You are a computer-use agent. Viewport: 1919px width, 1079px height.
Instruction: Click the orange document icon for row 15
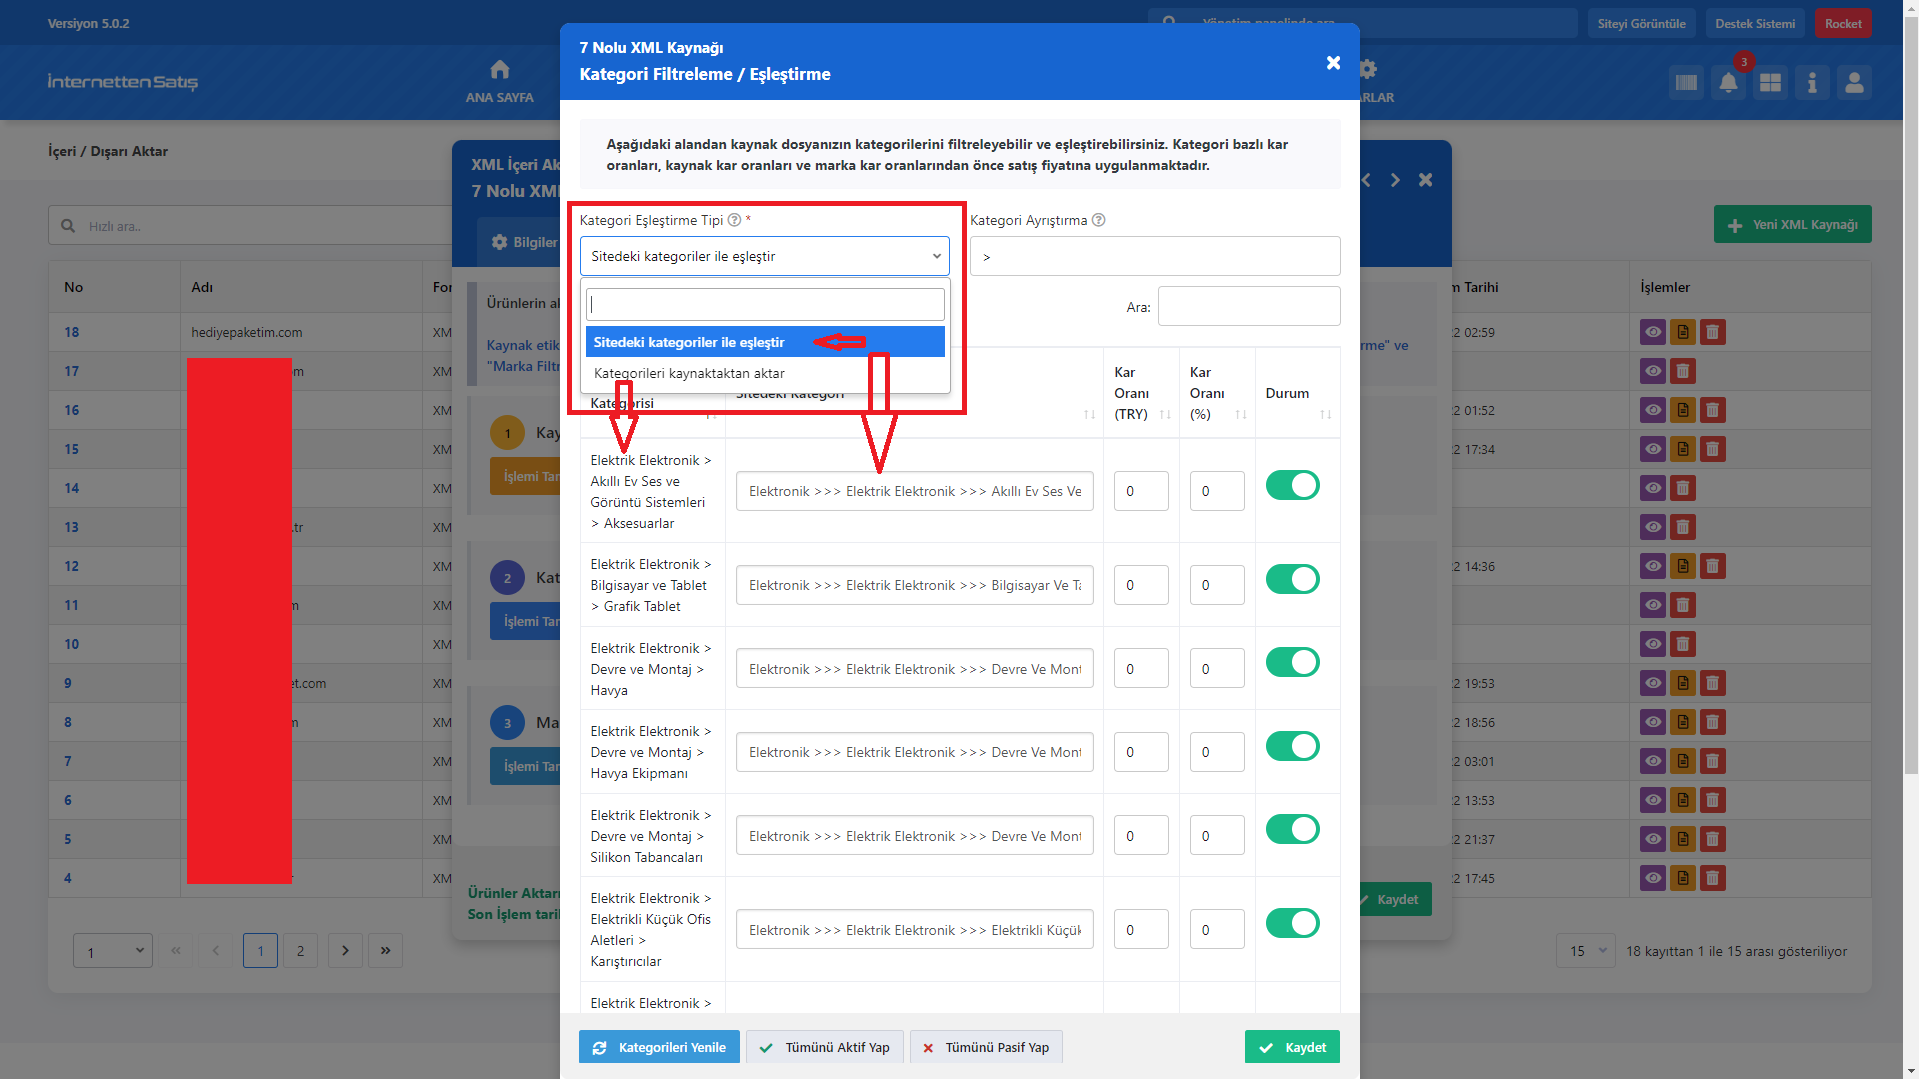[1683, 449]
